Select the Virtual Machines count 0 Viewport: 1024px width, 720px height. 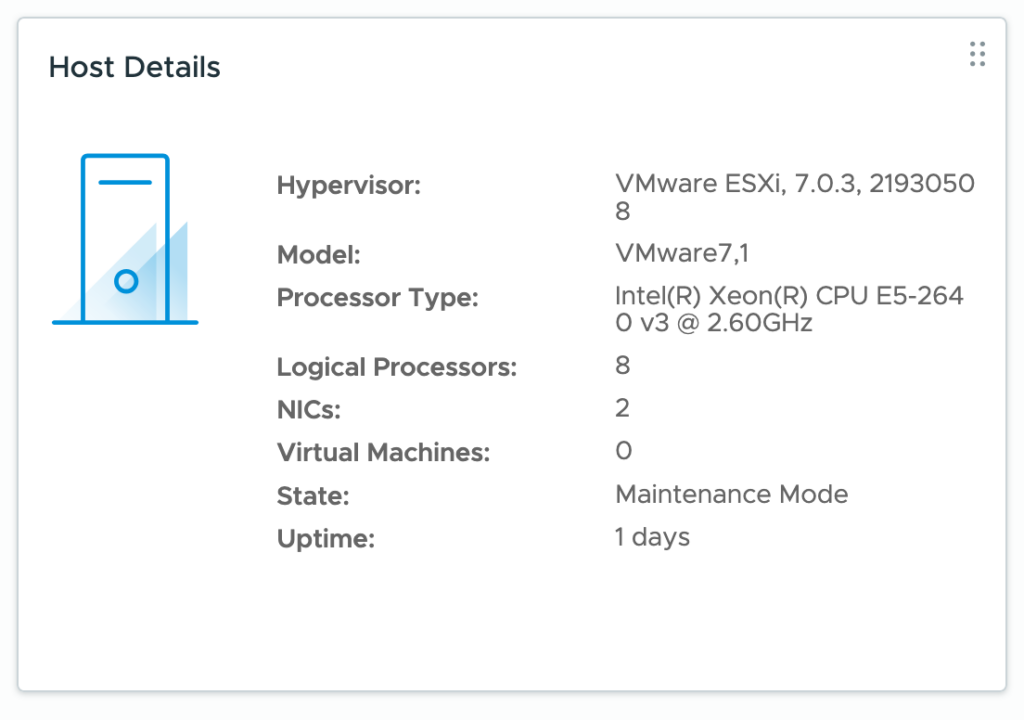(623, 451)
